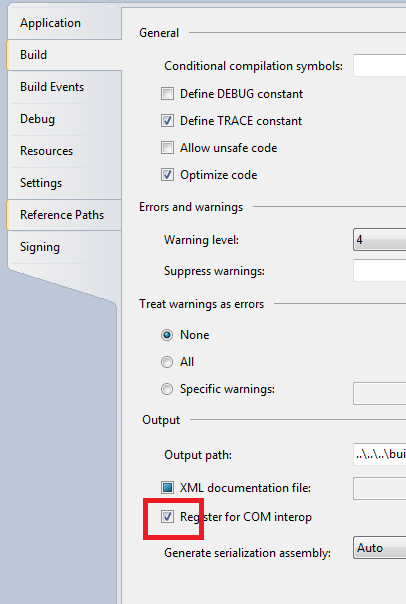This screenshot has height=604, width=406.
Task: Select the None radio button
Action: click(x=167, y=335)
